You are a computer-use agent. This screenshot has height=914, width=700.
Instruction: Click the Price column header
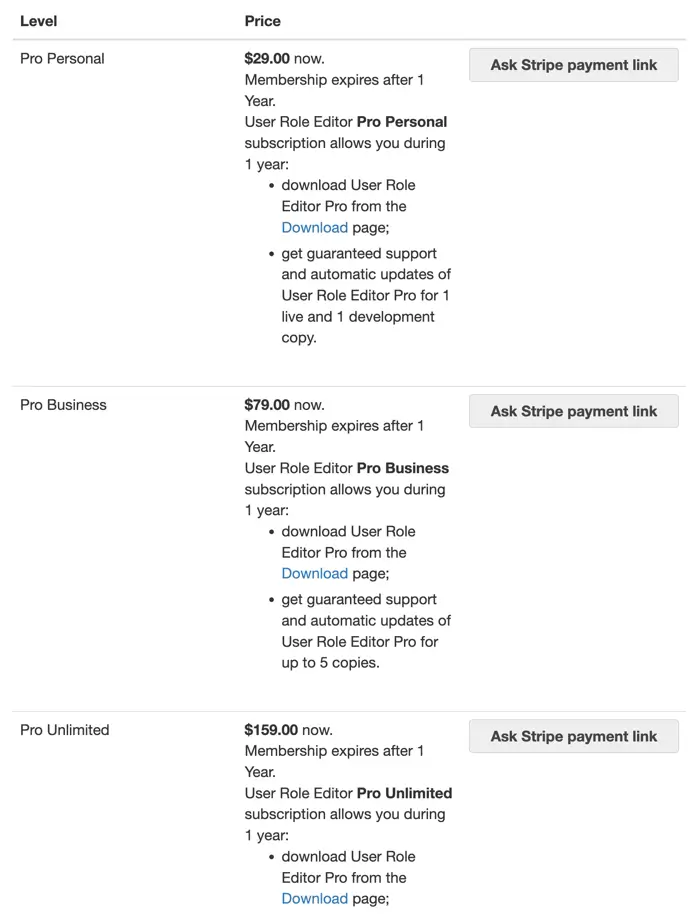click(262, 20)
